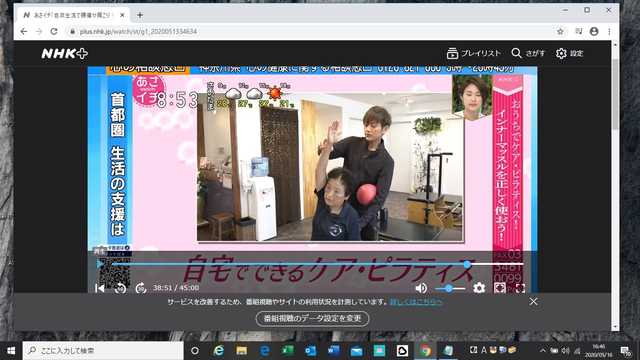Open the Chrome three-dot menu
The width and height of the screenshot is (640, 360).
pos(609,31)
